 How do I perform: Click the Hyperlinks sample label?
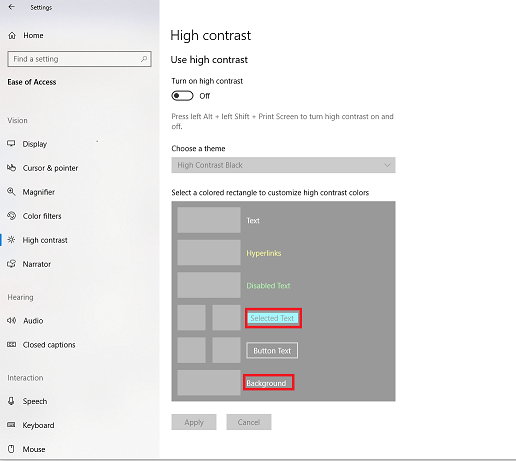pos(264,253)
